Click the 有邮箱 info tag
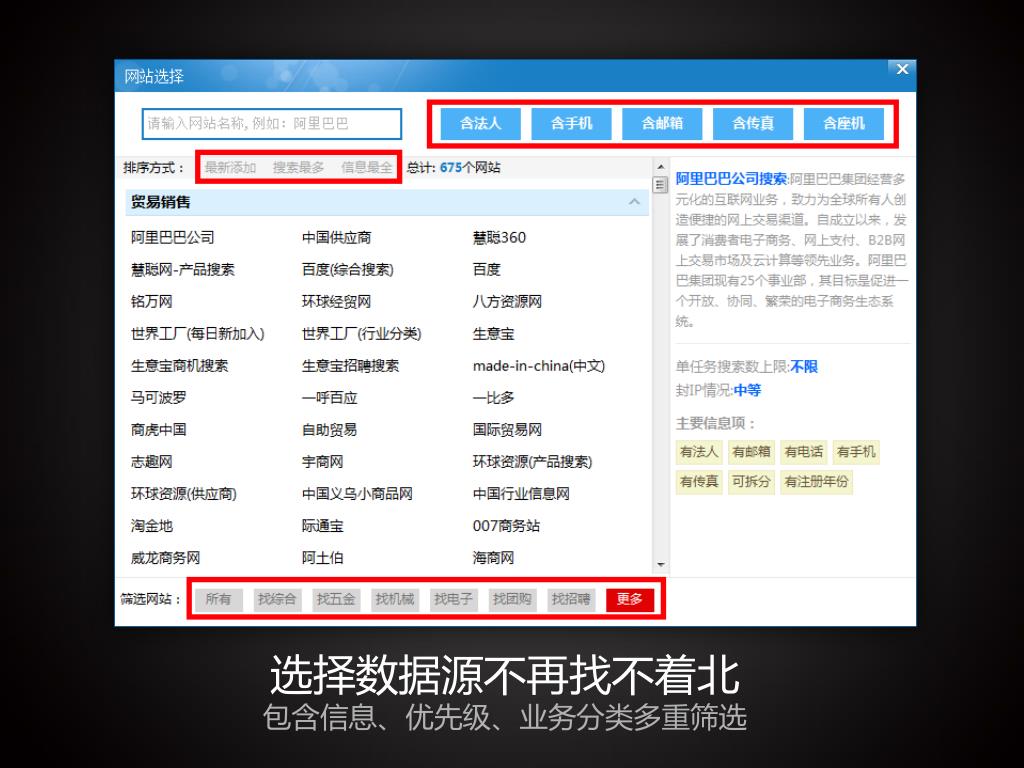The height and width of the screenshot is (768, 1024). pos(751,452)
